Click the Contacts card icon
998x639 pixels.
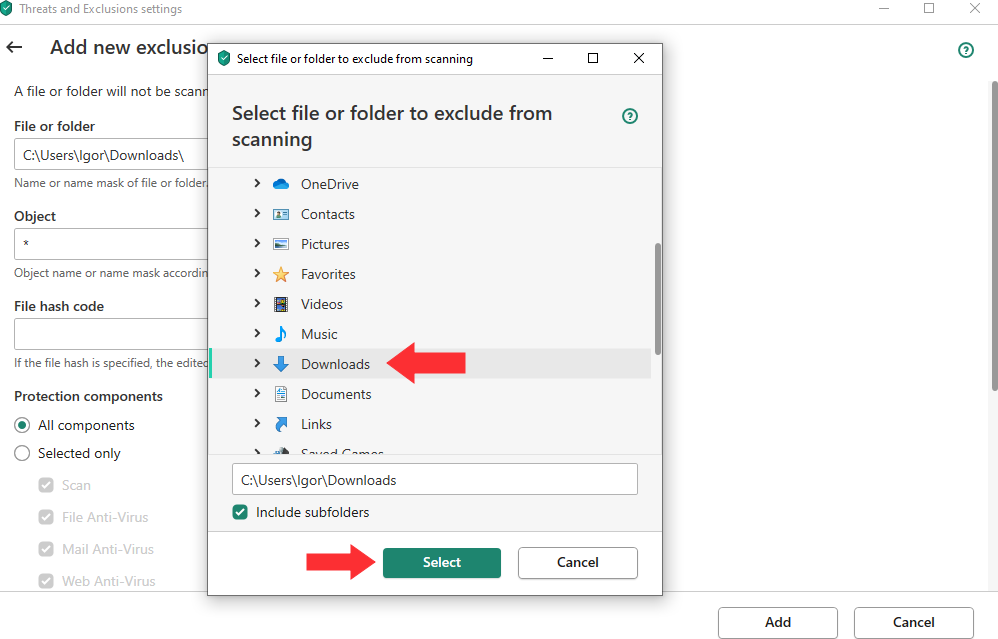point(281,214)
